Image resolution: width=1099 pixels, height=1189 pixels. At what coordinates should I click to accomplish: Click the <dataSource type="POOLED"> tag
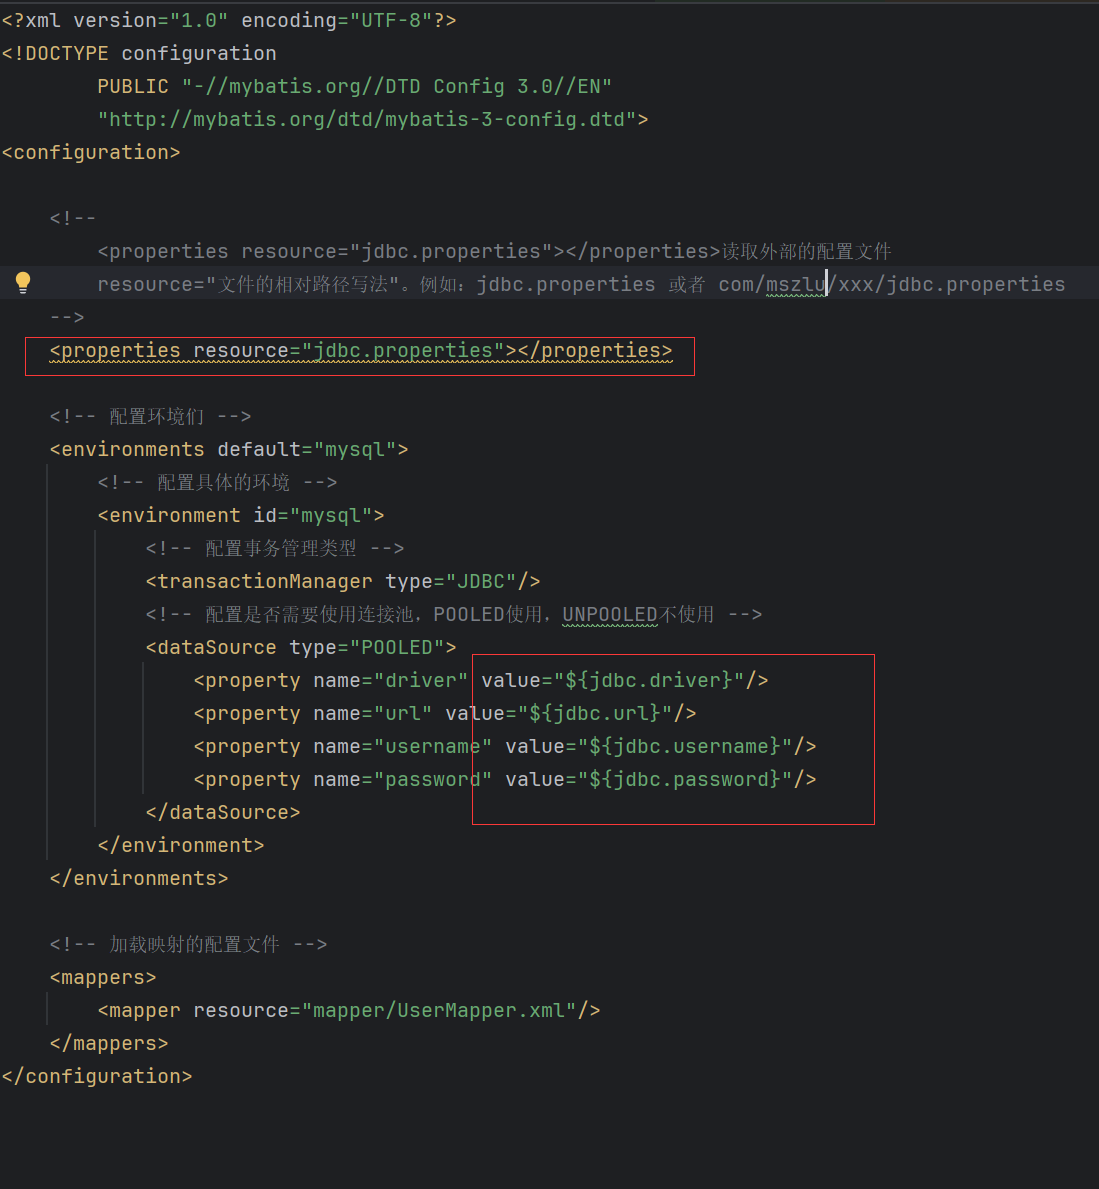301,648
